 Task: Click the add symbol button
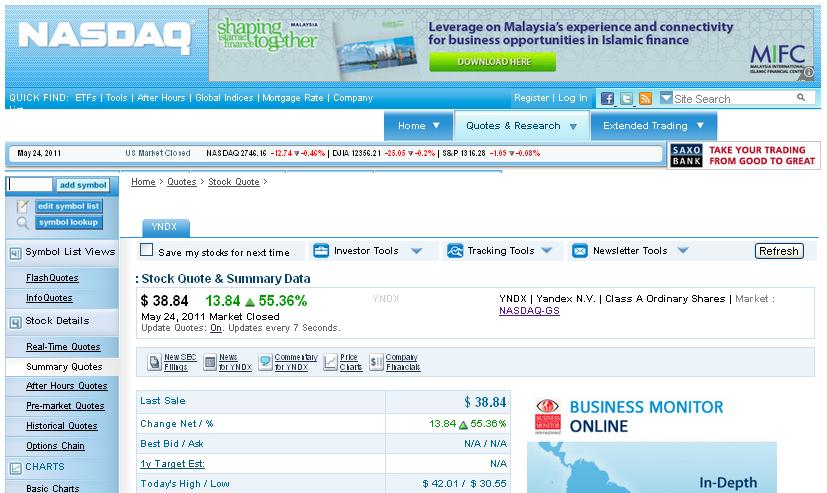(83, 185)
